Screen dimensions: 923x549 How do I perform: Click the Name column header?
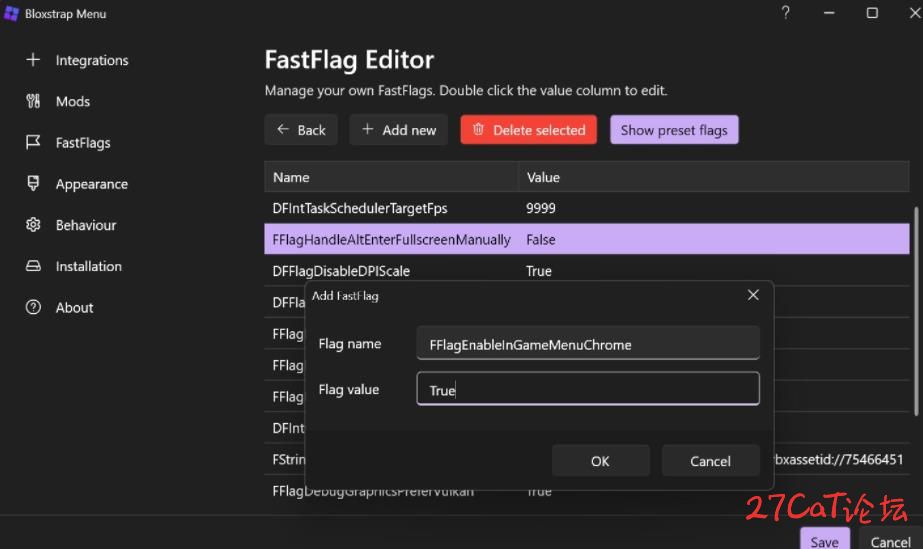click(x=391, y=177)
